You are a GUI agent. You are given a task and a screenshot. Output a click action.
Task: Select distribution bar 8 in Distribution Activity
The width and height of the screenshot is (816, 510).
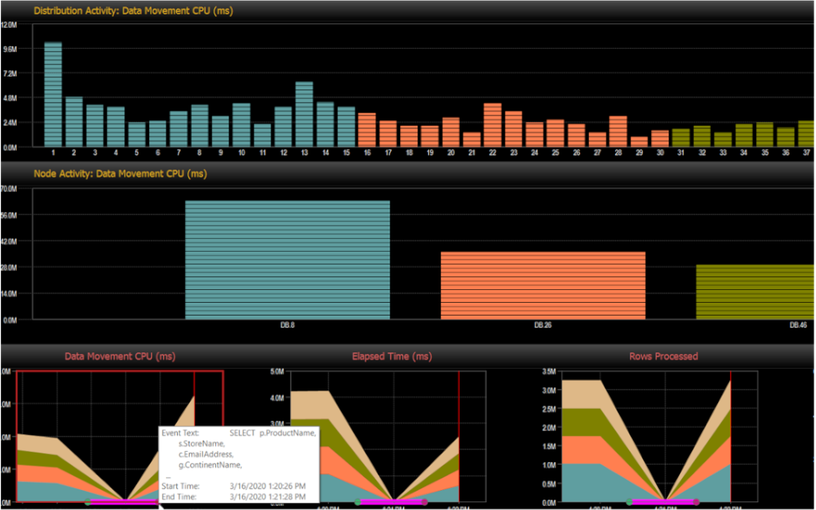tap(199, 126)
